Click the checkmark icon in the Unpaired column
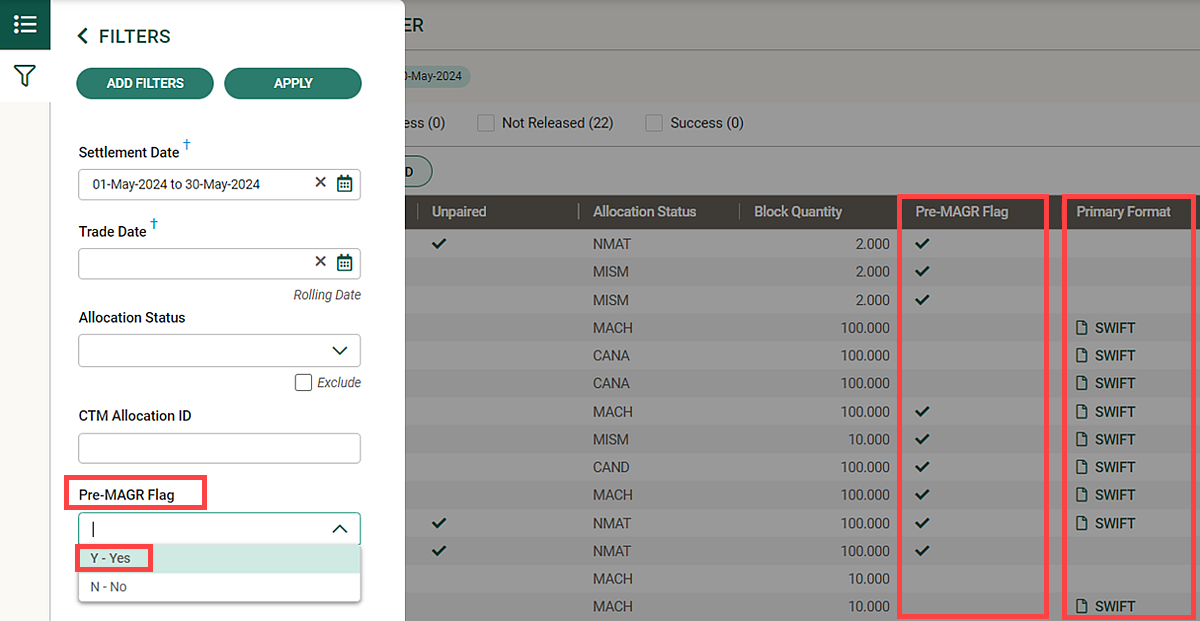 pyautogui.click(x=438, y=243)
